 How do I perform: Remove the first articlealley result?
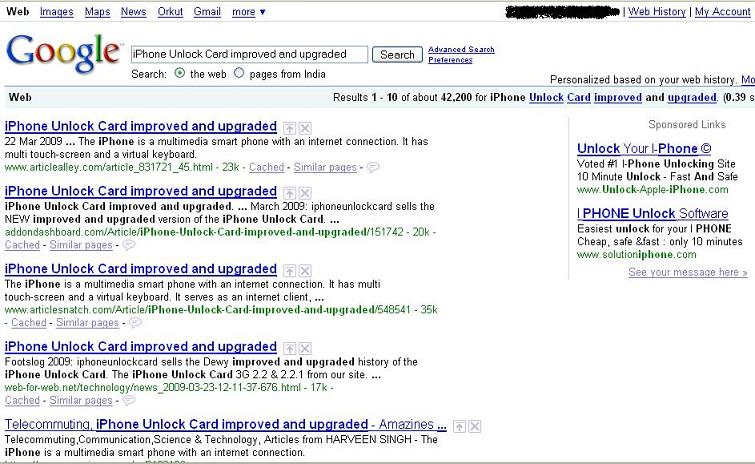305,128
